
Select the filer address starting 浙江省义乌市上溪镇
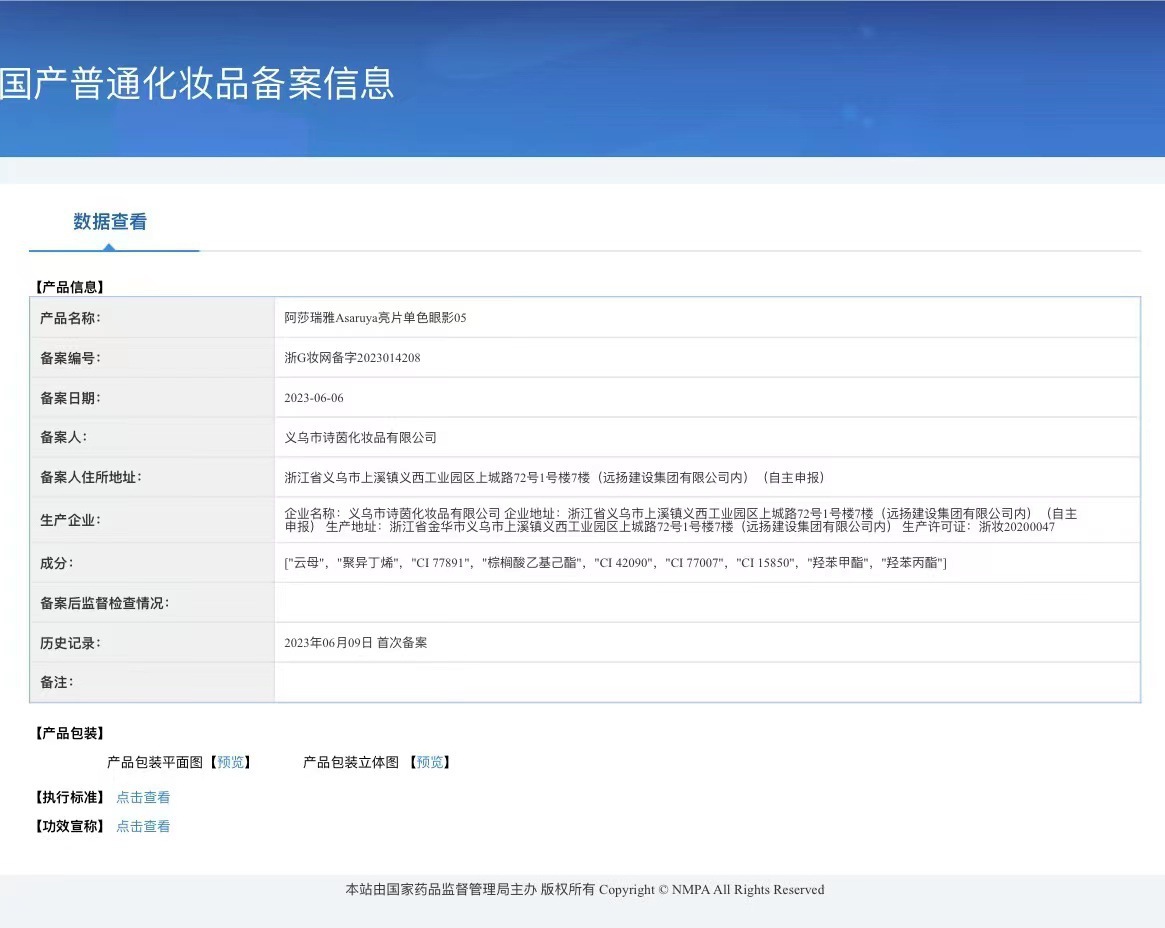[554, 478]
